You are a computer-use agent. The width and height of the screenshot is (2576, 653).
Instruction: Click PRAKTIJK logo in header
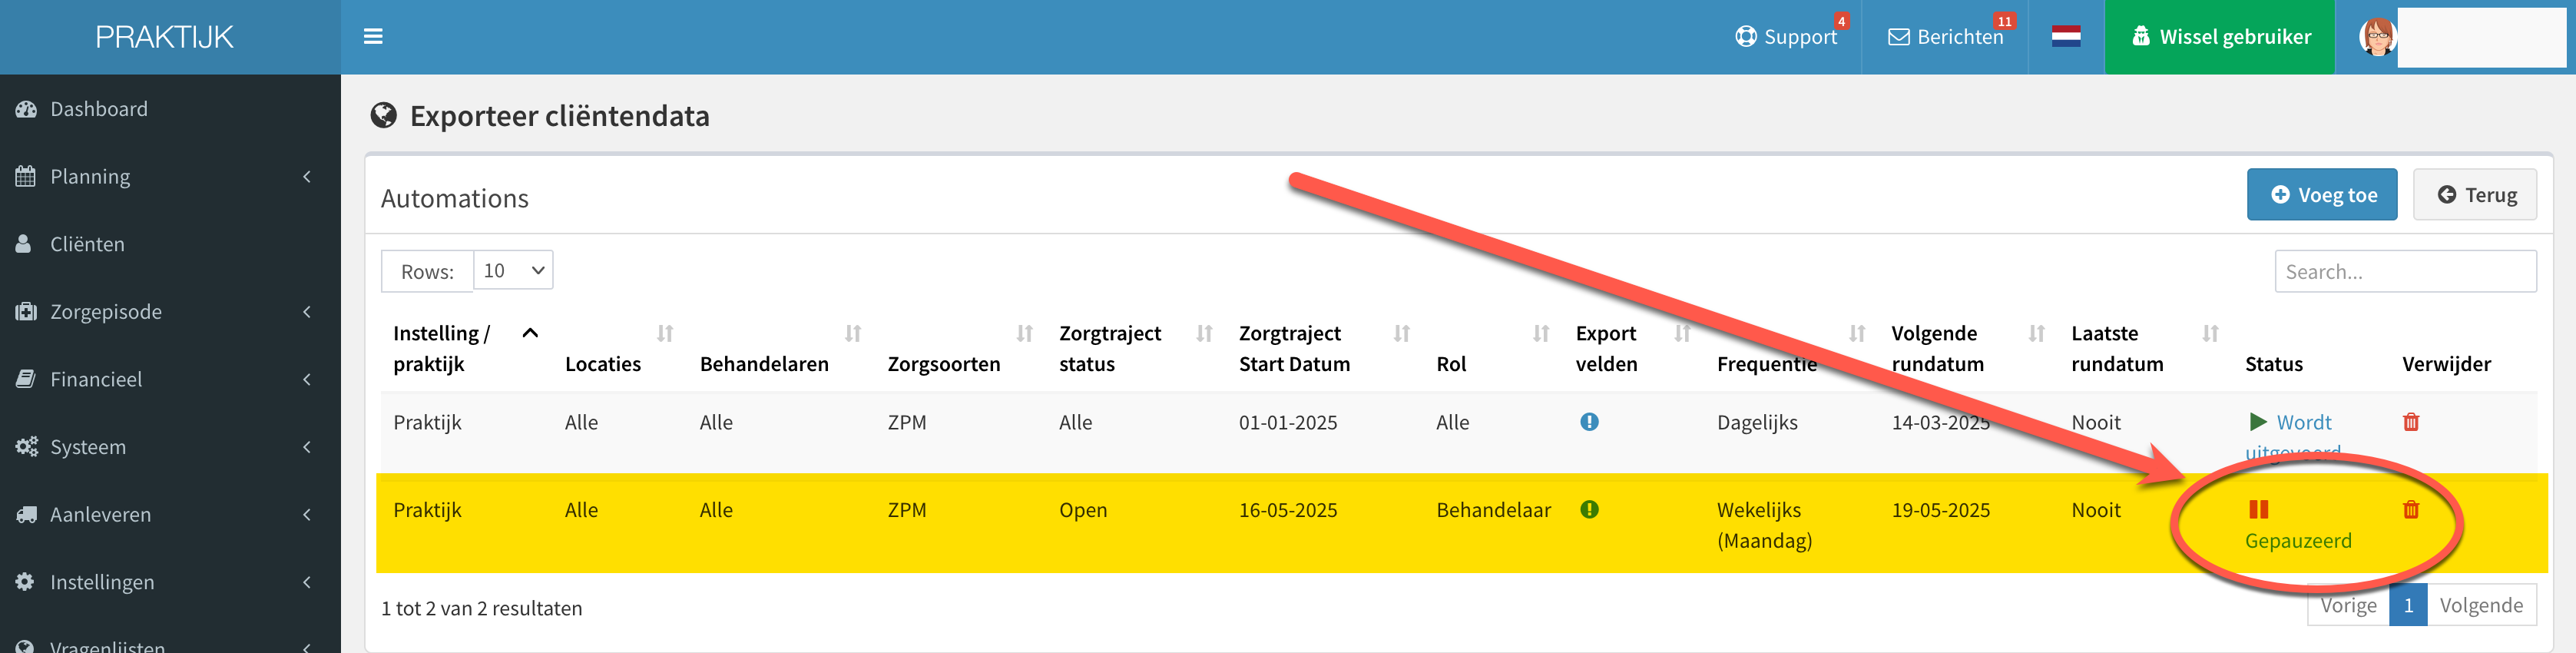(x=165, y=37)
